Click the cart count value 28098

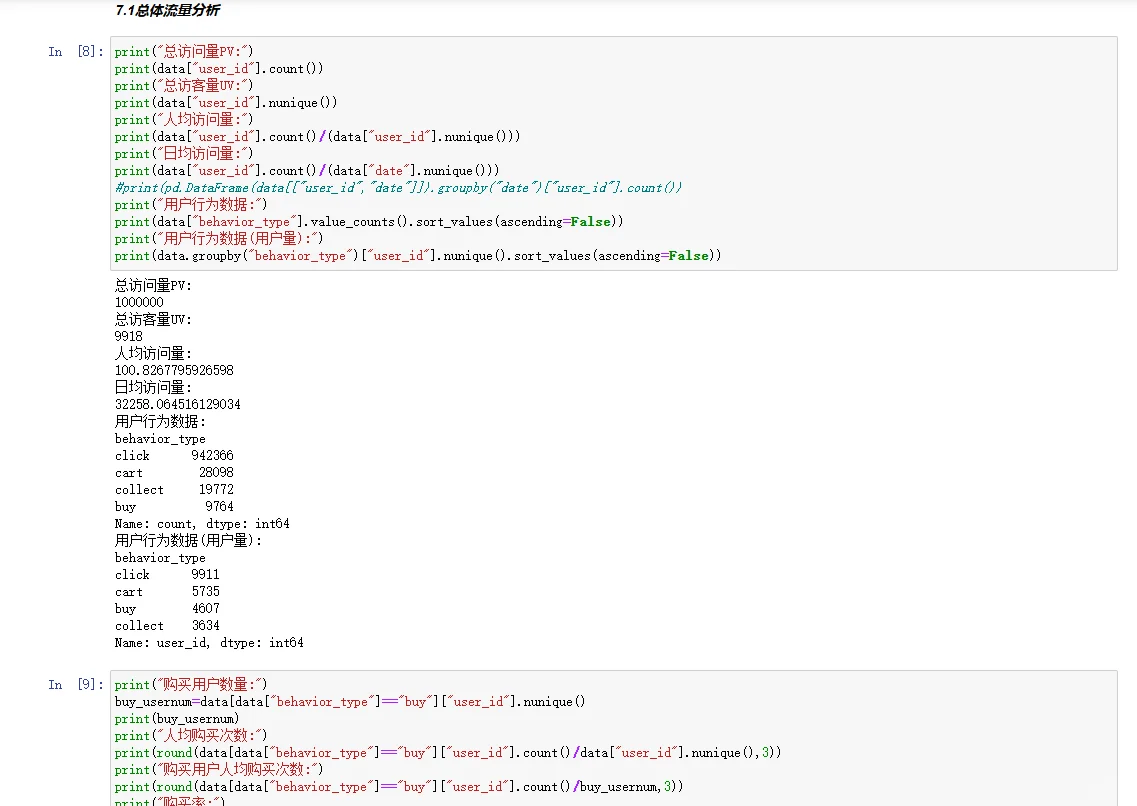pos(216,472)
